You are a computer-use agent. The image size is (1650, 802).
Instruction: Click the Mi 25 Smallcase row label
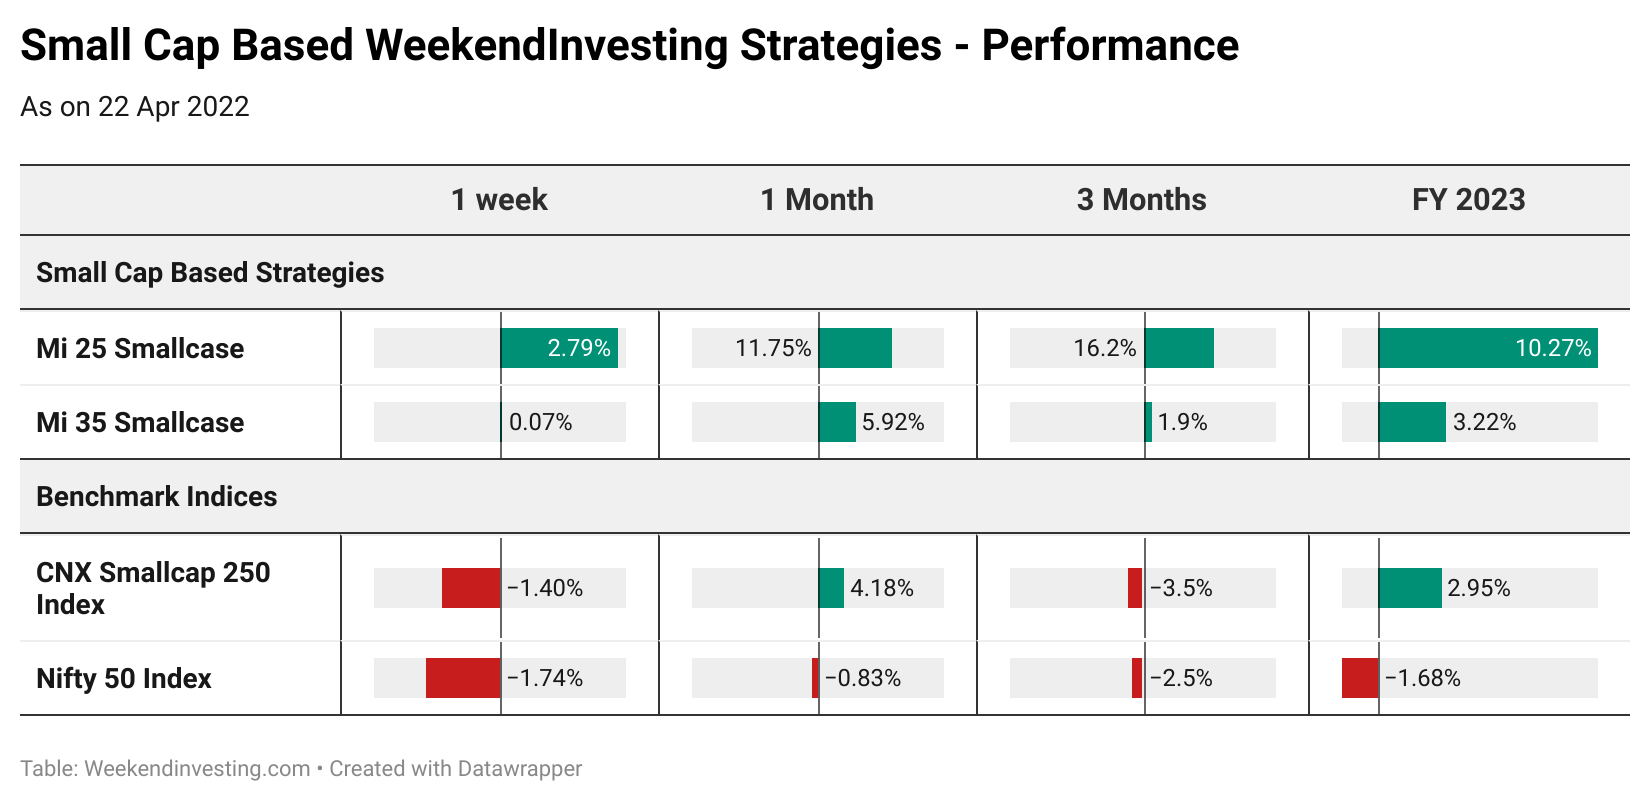(x=140, y=349)
